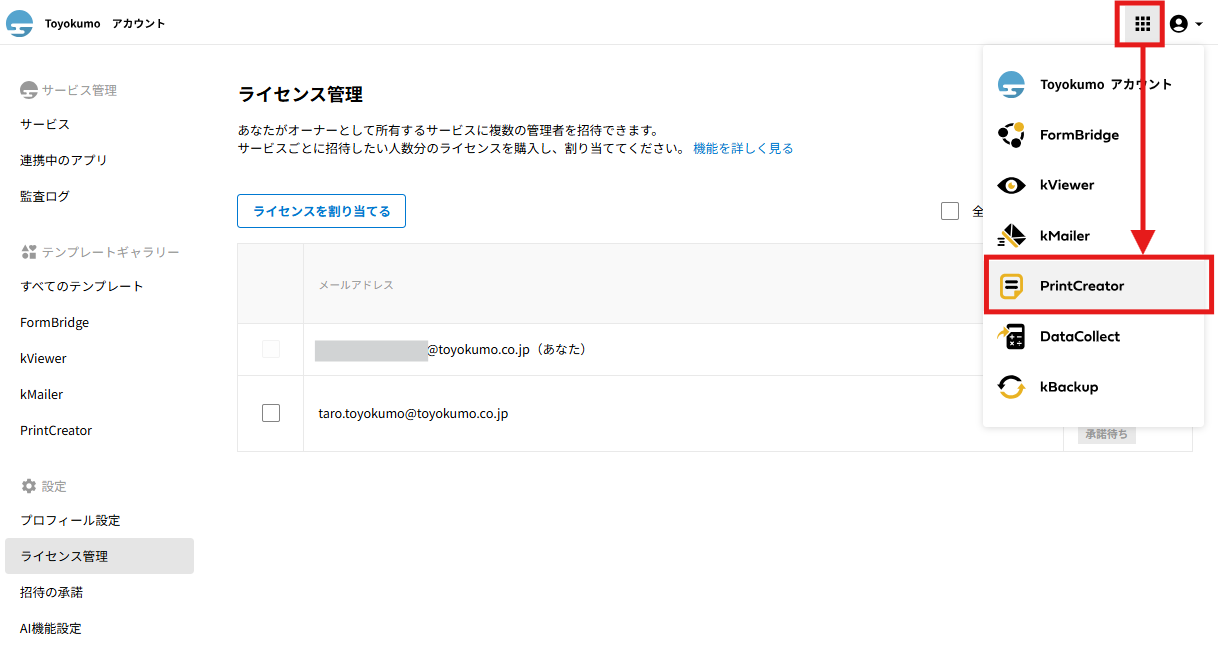Launch kMailer icon in app menu
The width and height of the screenshot is (1218, 652).
click(x=1012, y=236)
